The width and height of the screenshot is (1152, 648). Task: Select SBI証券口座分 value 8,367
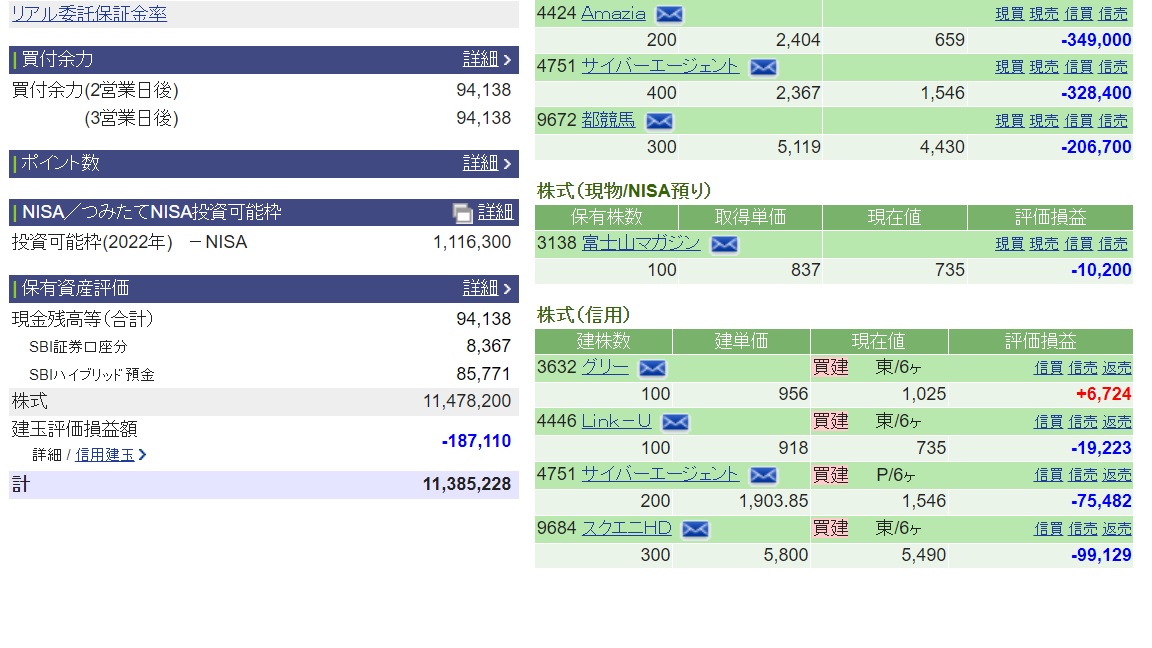[x=489, y=346]
